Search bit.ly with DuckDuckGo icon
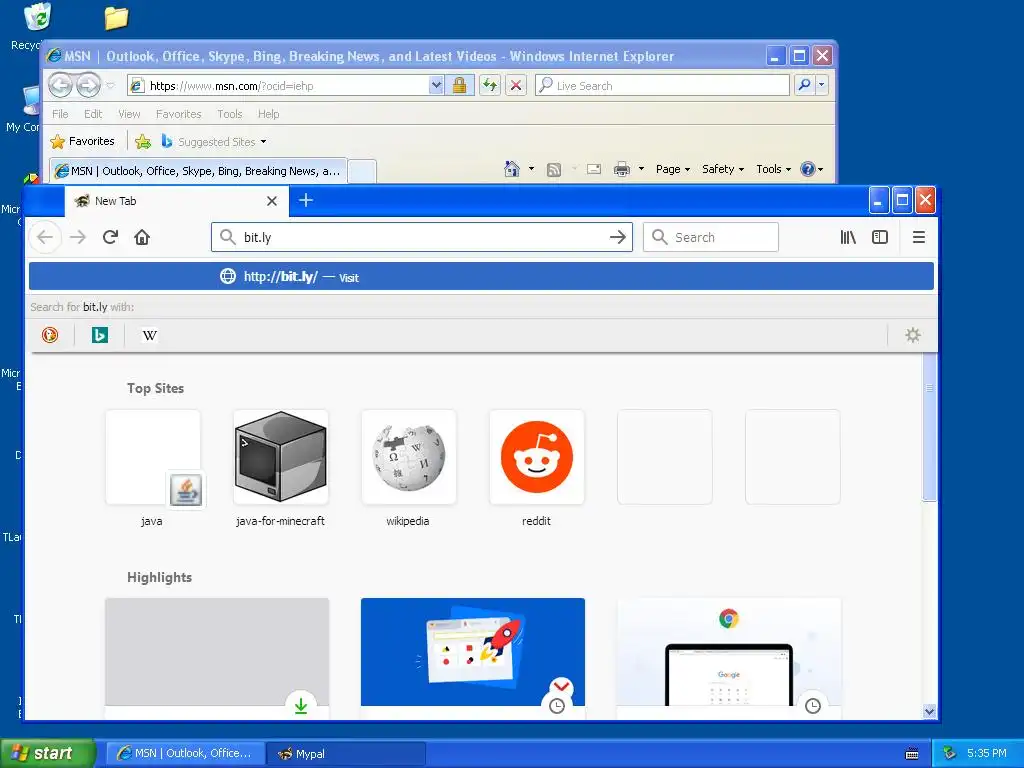Viewport: 1024px width, 768px height. [50, 335]
